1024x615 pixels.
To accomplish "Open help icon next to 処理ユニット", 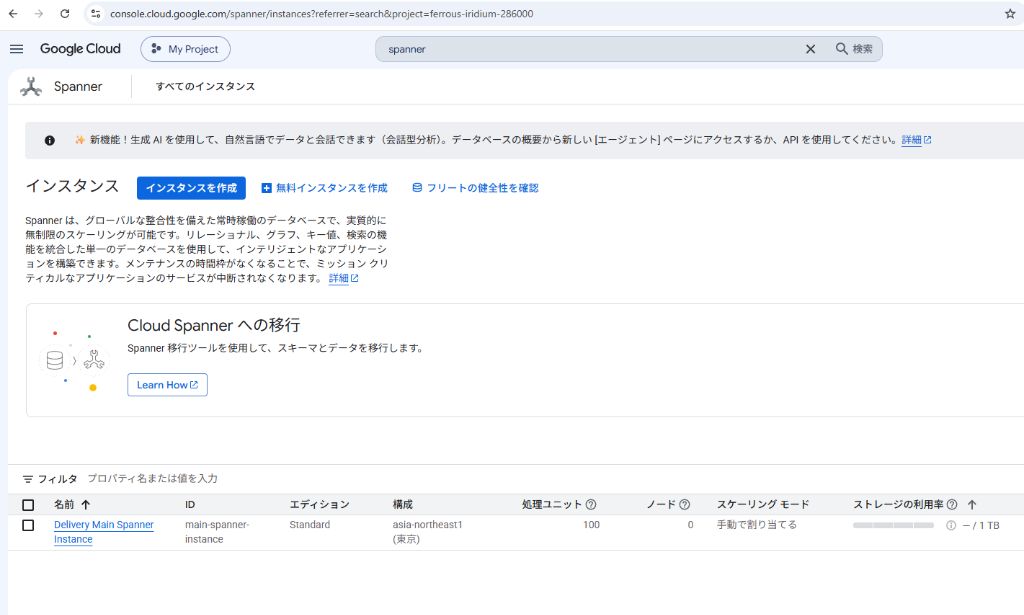I will click(x=591, y=505).
